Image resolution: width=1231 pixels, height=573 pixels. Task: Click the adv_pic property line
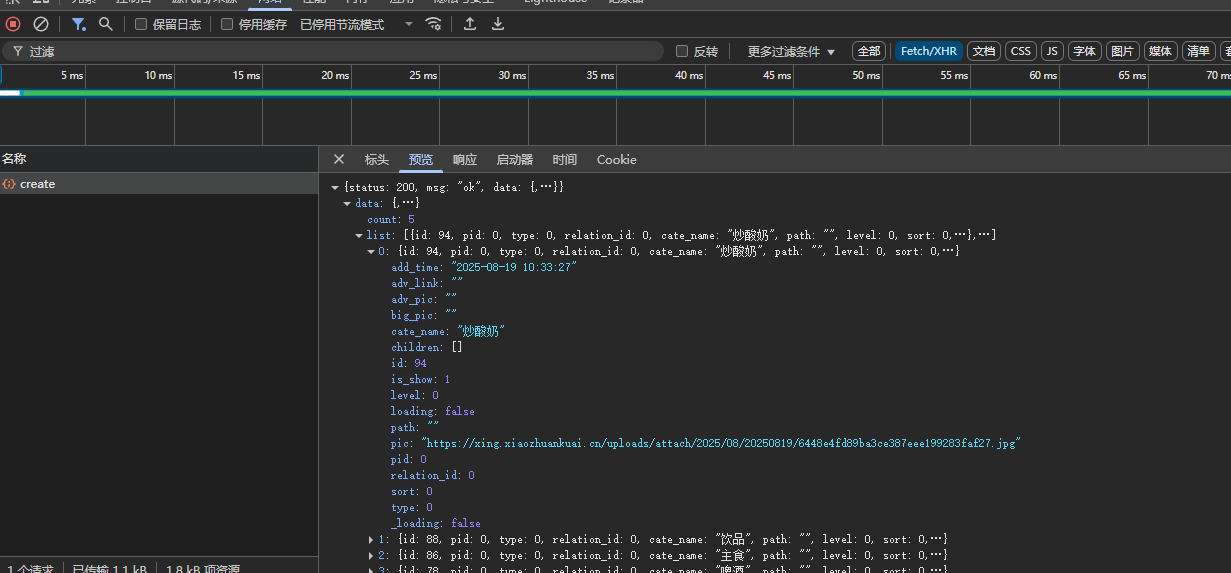pos(424,299)
